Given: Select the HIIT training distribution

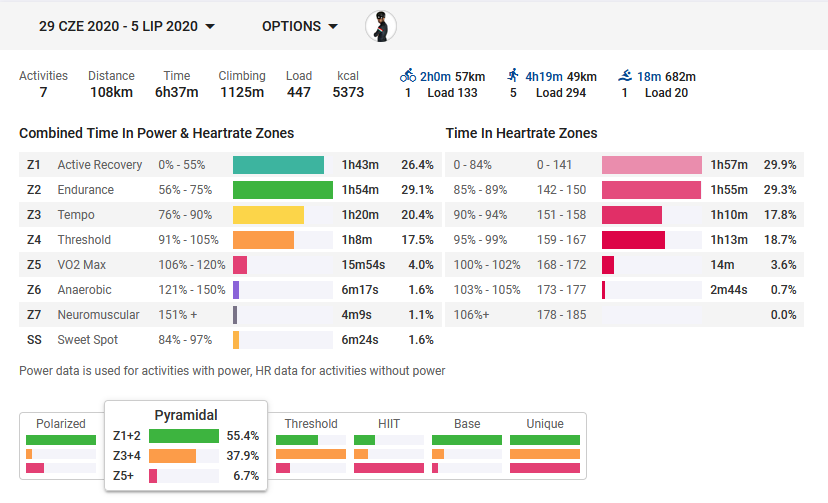Looking at the screenshot, I should [389, 446].
